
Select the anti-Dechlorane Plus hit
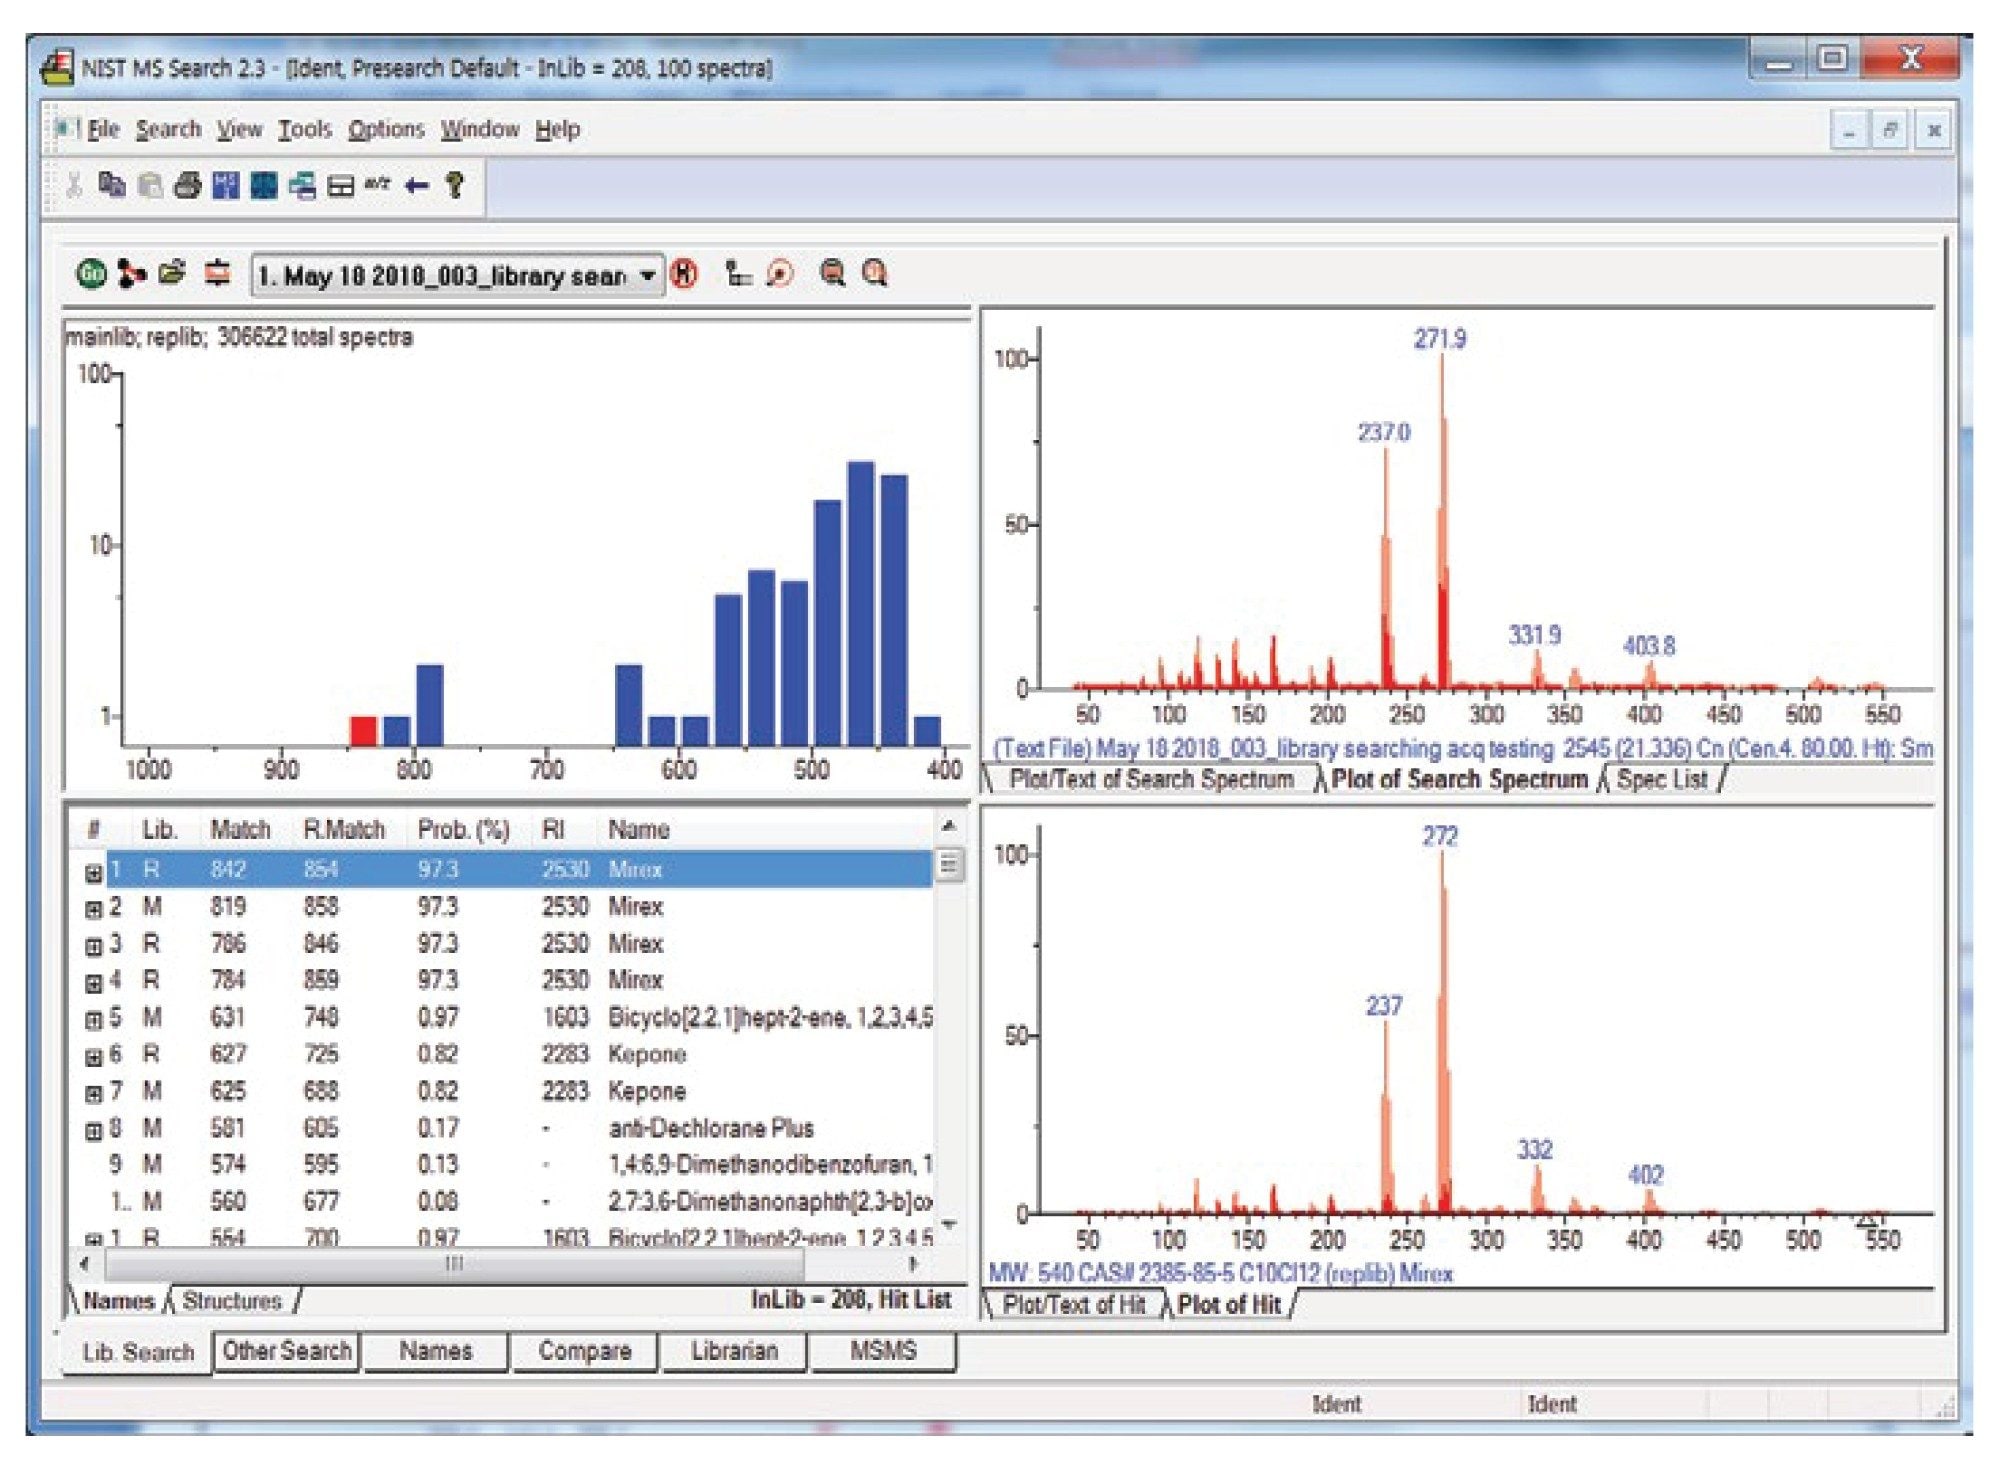pos(520,1128)
